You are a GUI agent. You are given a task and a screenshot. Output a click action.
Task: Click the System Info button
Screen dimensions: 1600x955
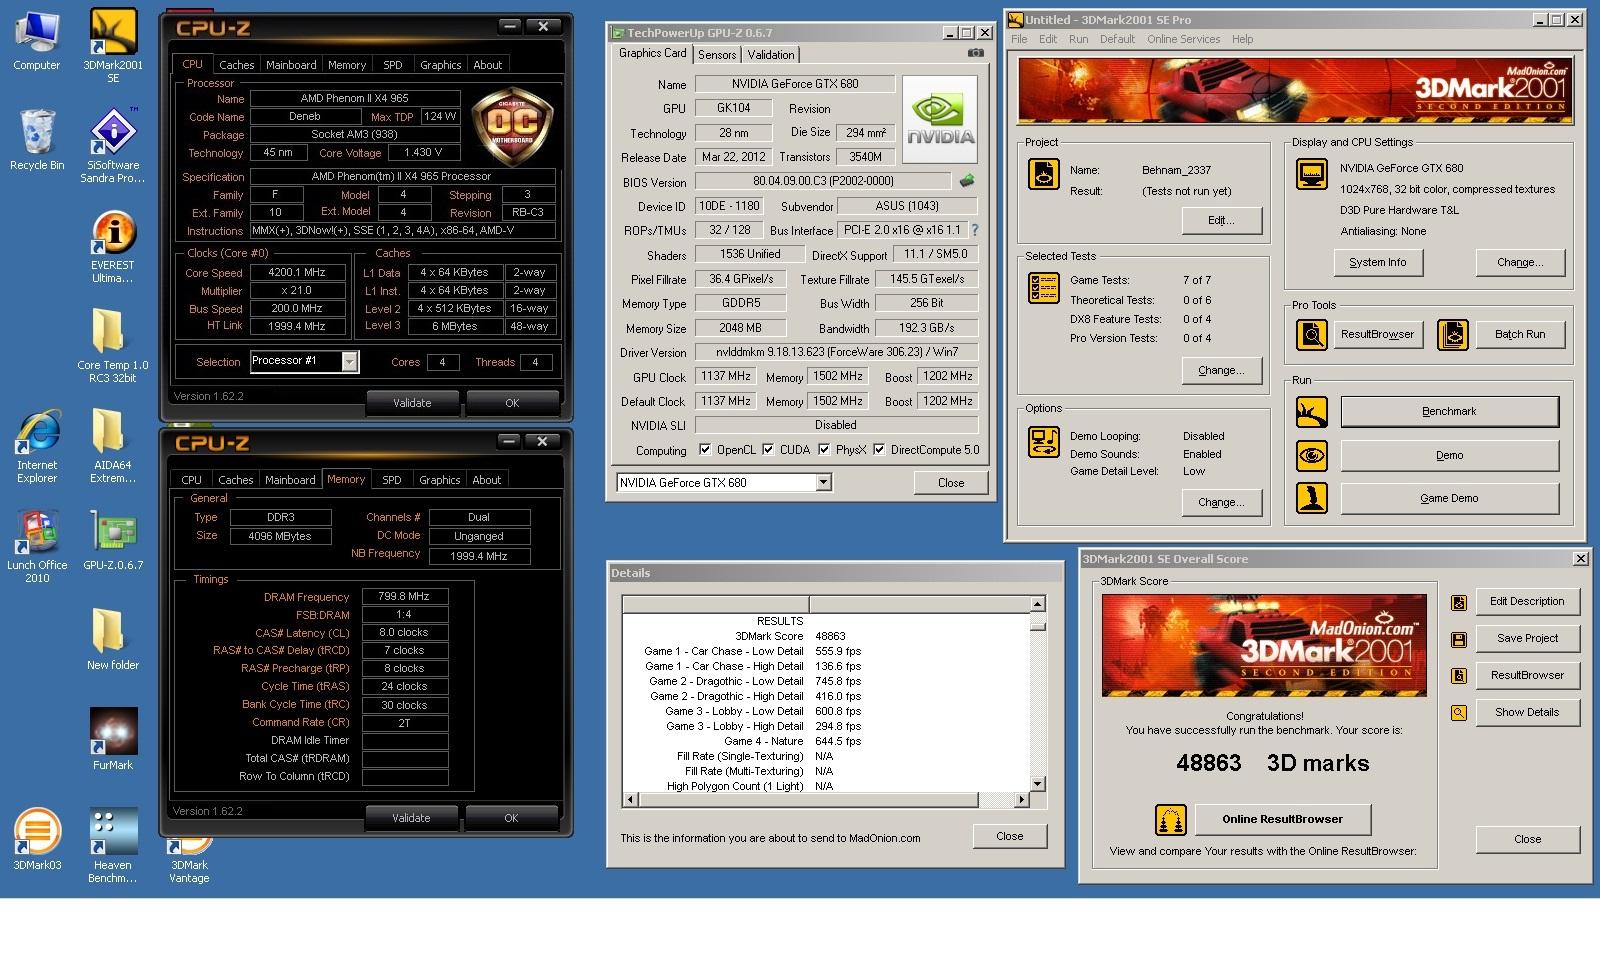pyautogui.click(x=1377, y=263)
